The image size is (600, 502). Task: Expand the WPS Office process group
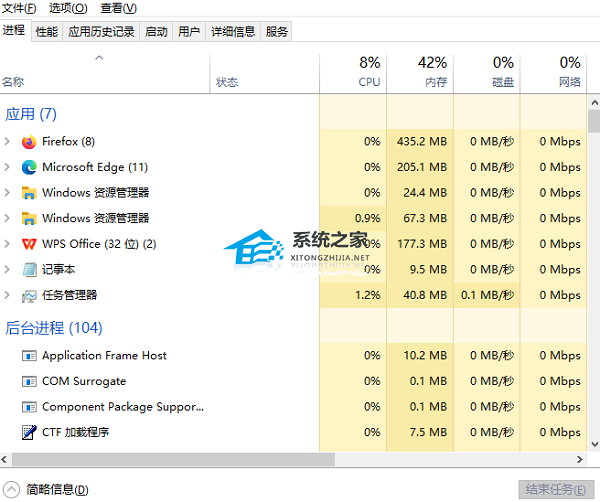click(7, 244)
